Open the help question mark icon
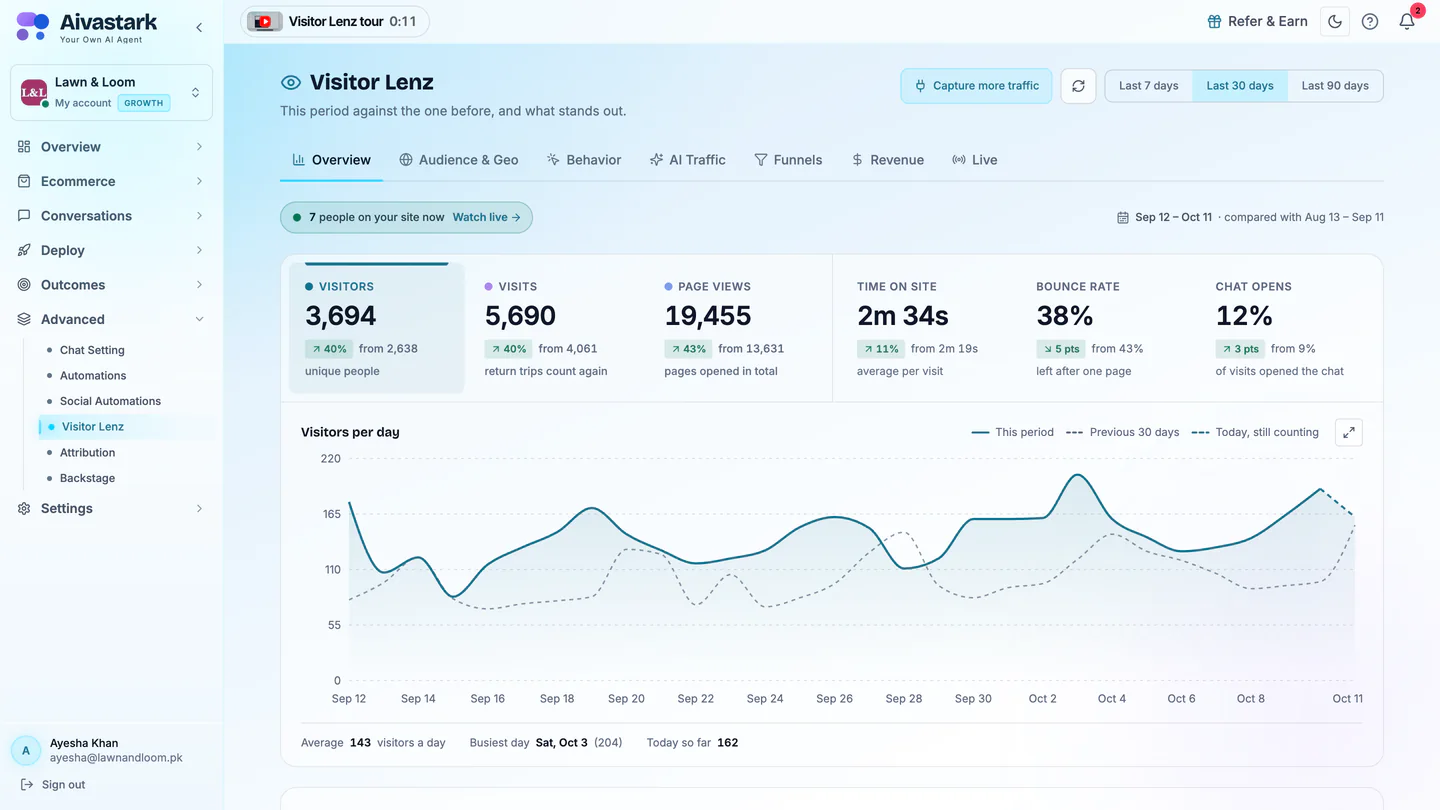 pyautogui.click(x=1370, y=21)
